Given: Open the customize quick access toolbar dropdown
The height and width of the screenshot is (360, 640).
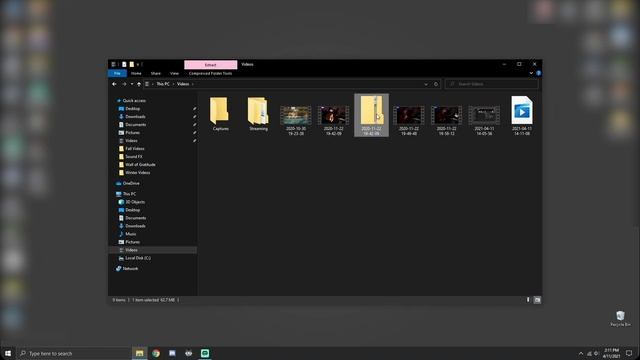Looking at the screenshot, I should point(138,64).
